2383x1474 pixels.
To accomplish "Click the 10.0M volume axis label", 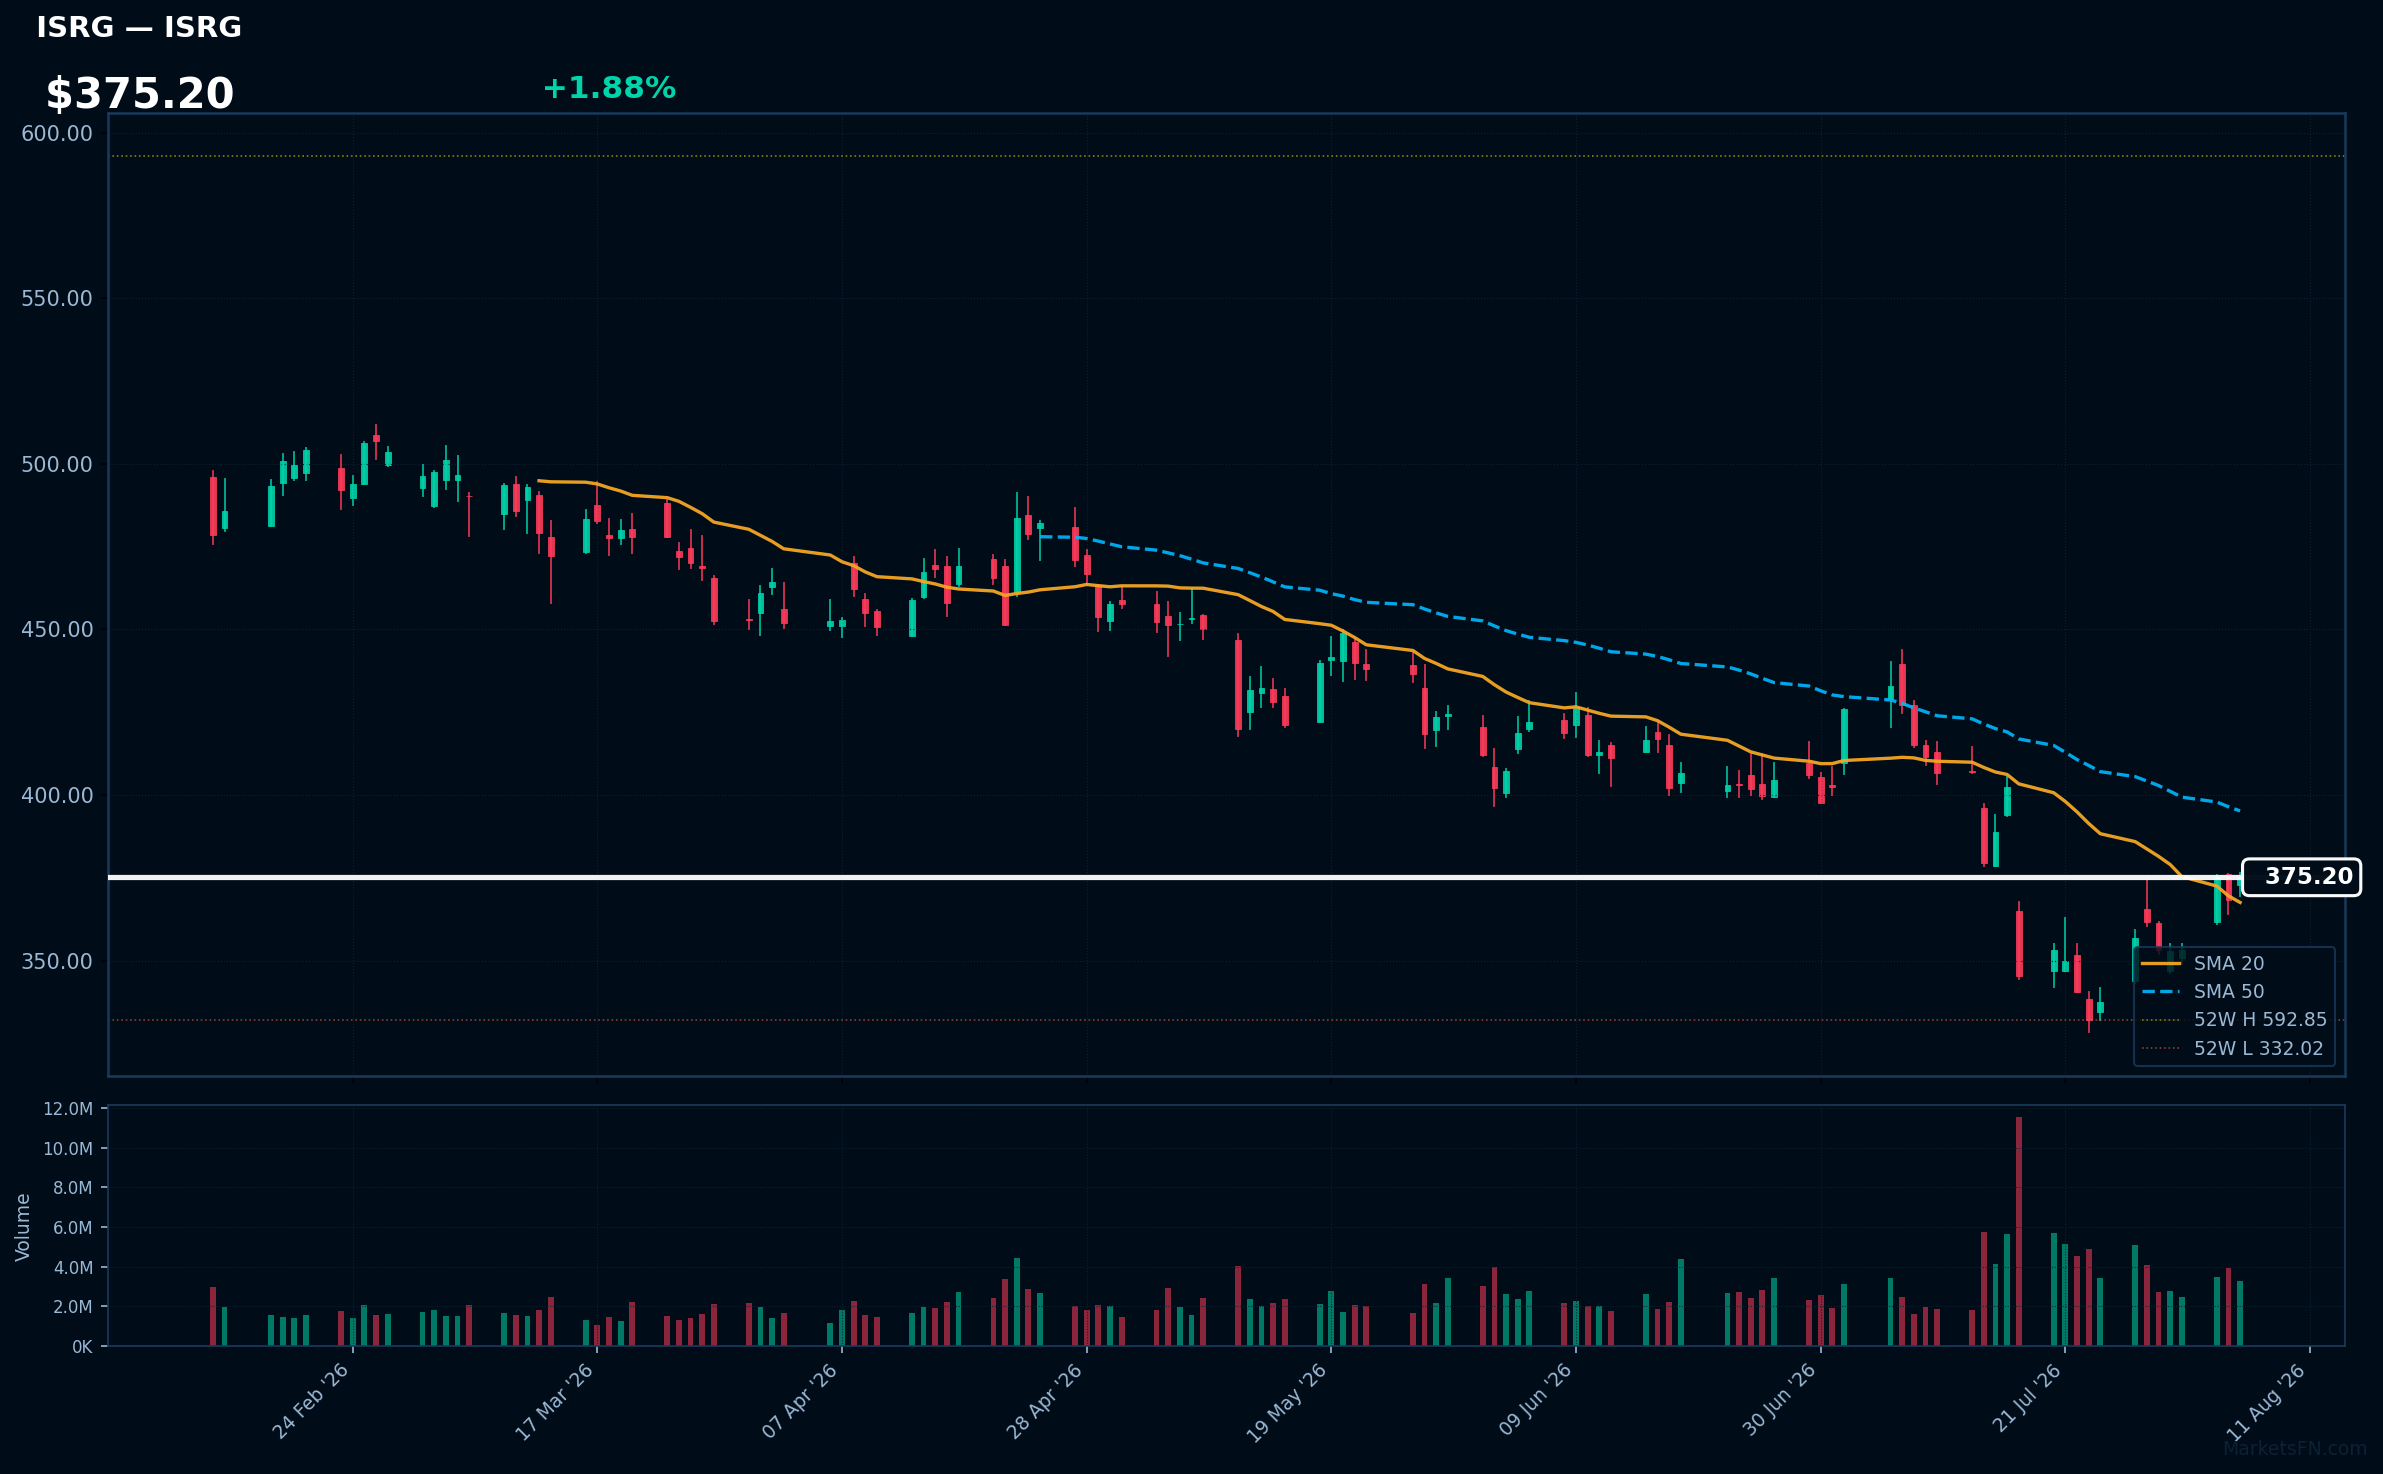I will (68, 1149).
